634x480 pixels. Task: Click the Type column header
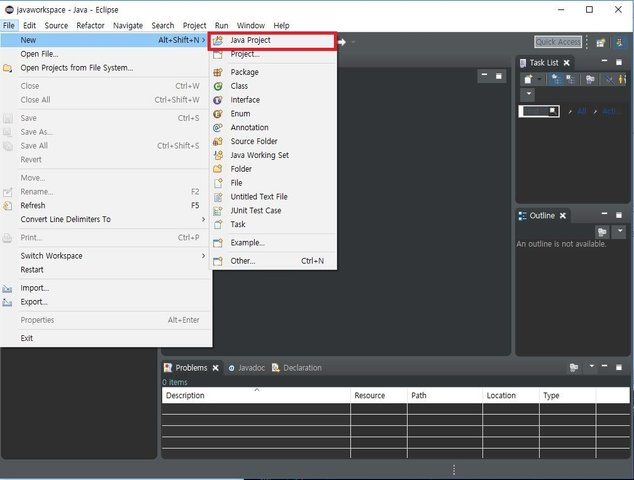pyautogui.click(x=568, y=395)
